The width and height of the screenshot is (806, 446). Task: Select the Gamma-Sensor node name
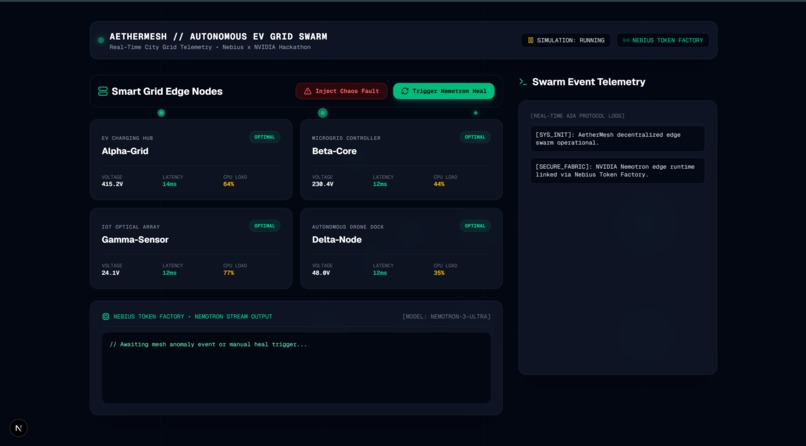[135, 239]
